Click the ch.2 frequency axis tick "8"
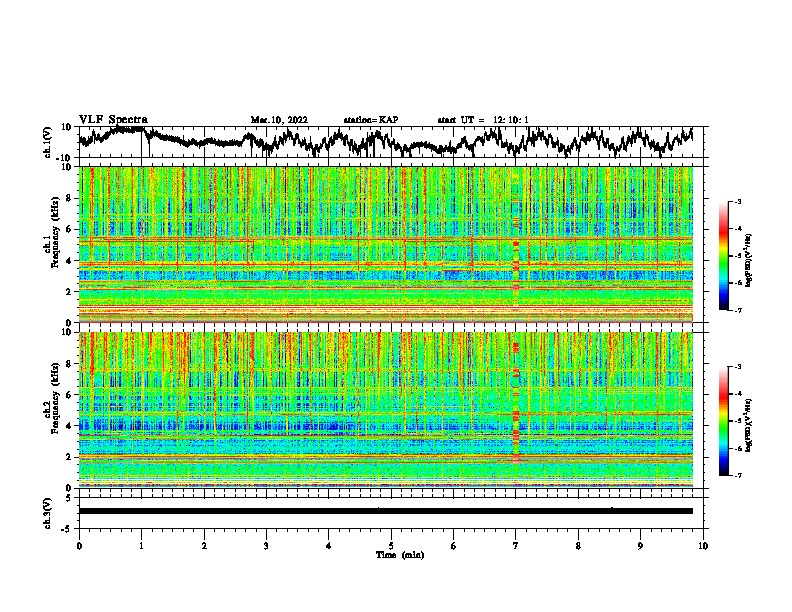Viewport: 792px width, 612px height. click(70, 364)
